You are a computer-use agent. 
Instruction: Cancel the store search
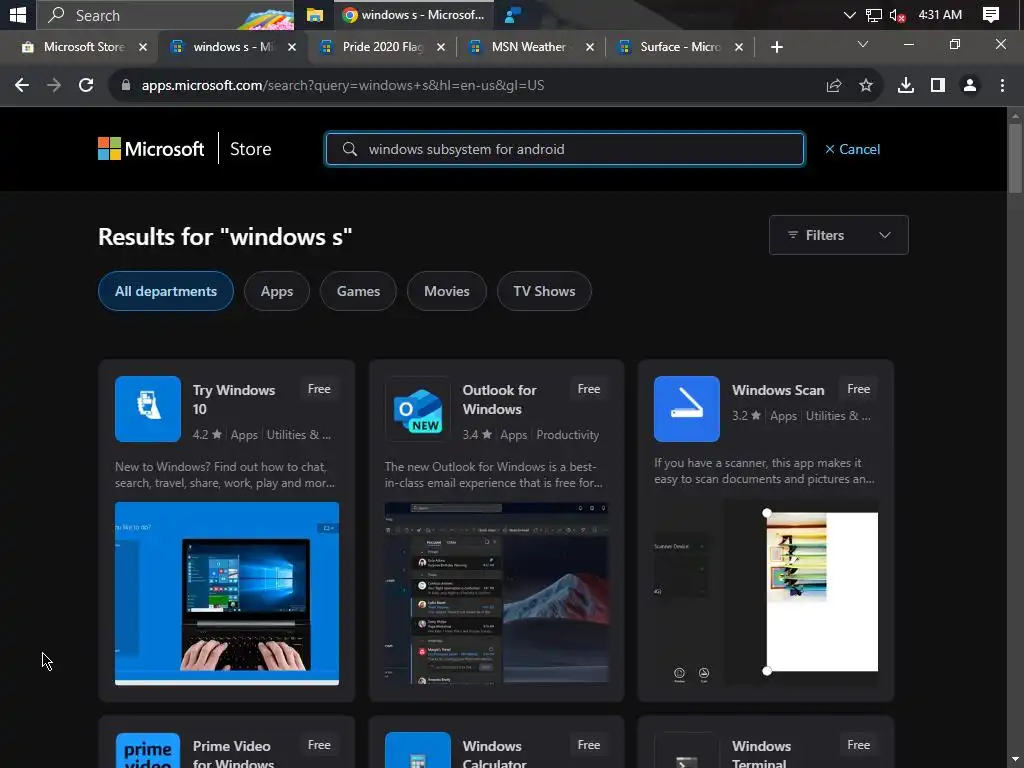tap(852, 149)
